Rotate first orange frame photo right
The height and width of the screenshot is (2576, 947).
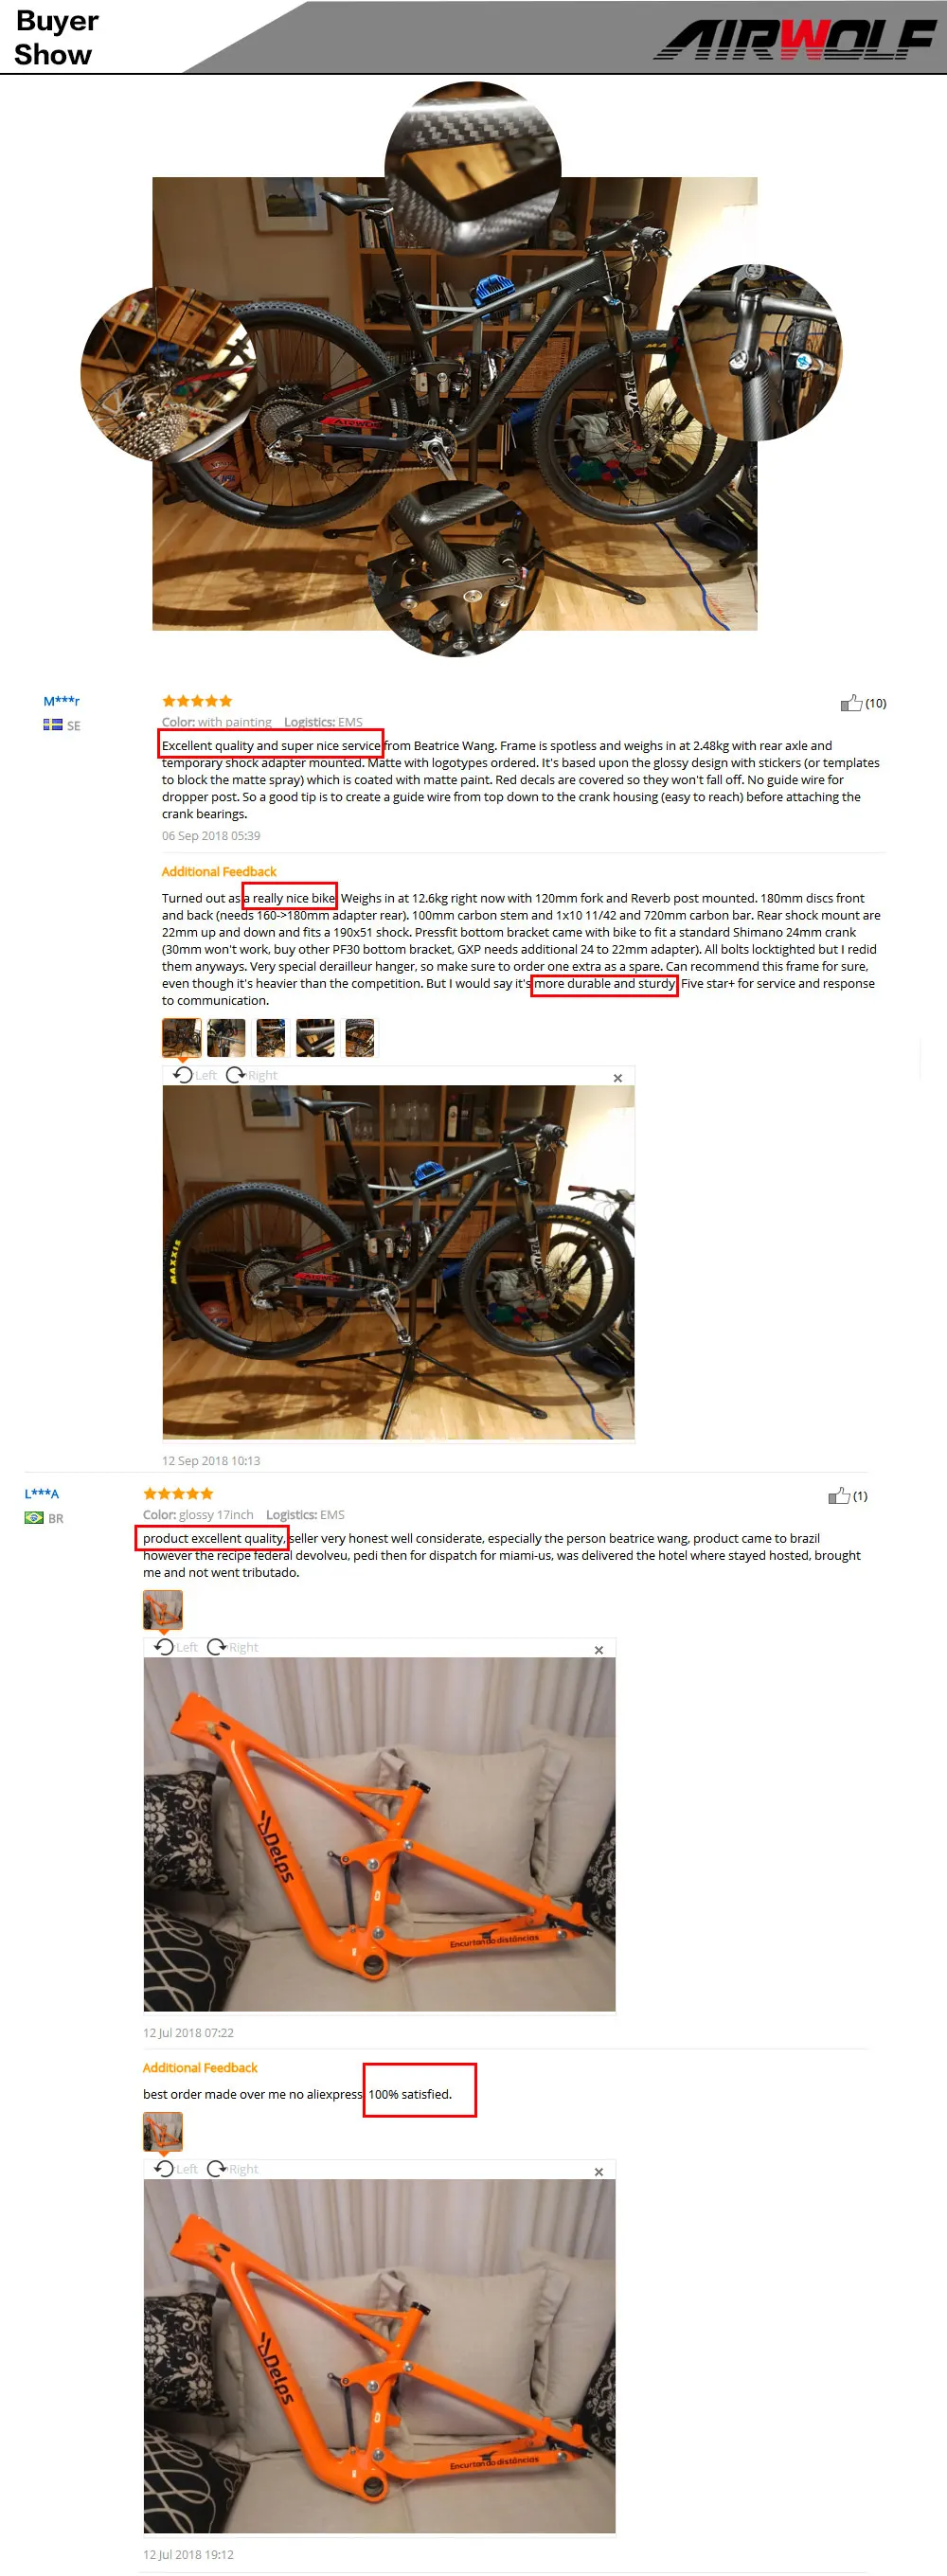(x=232, y=1647)
